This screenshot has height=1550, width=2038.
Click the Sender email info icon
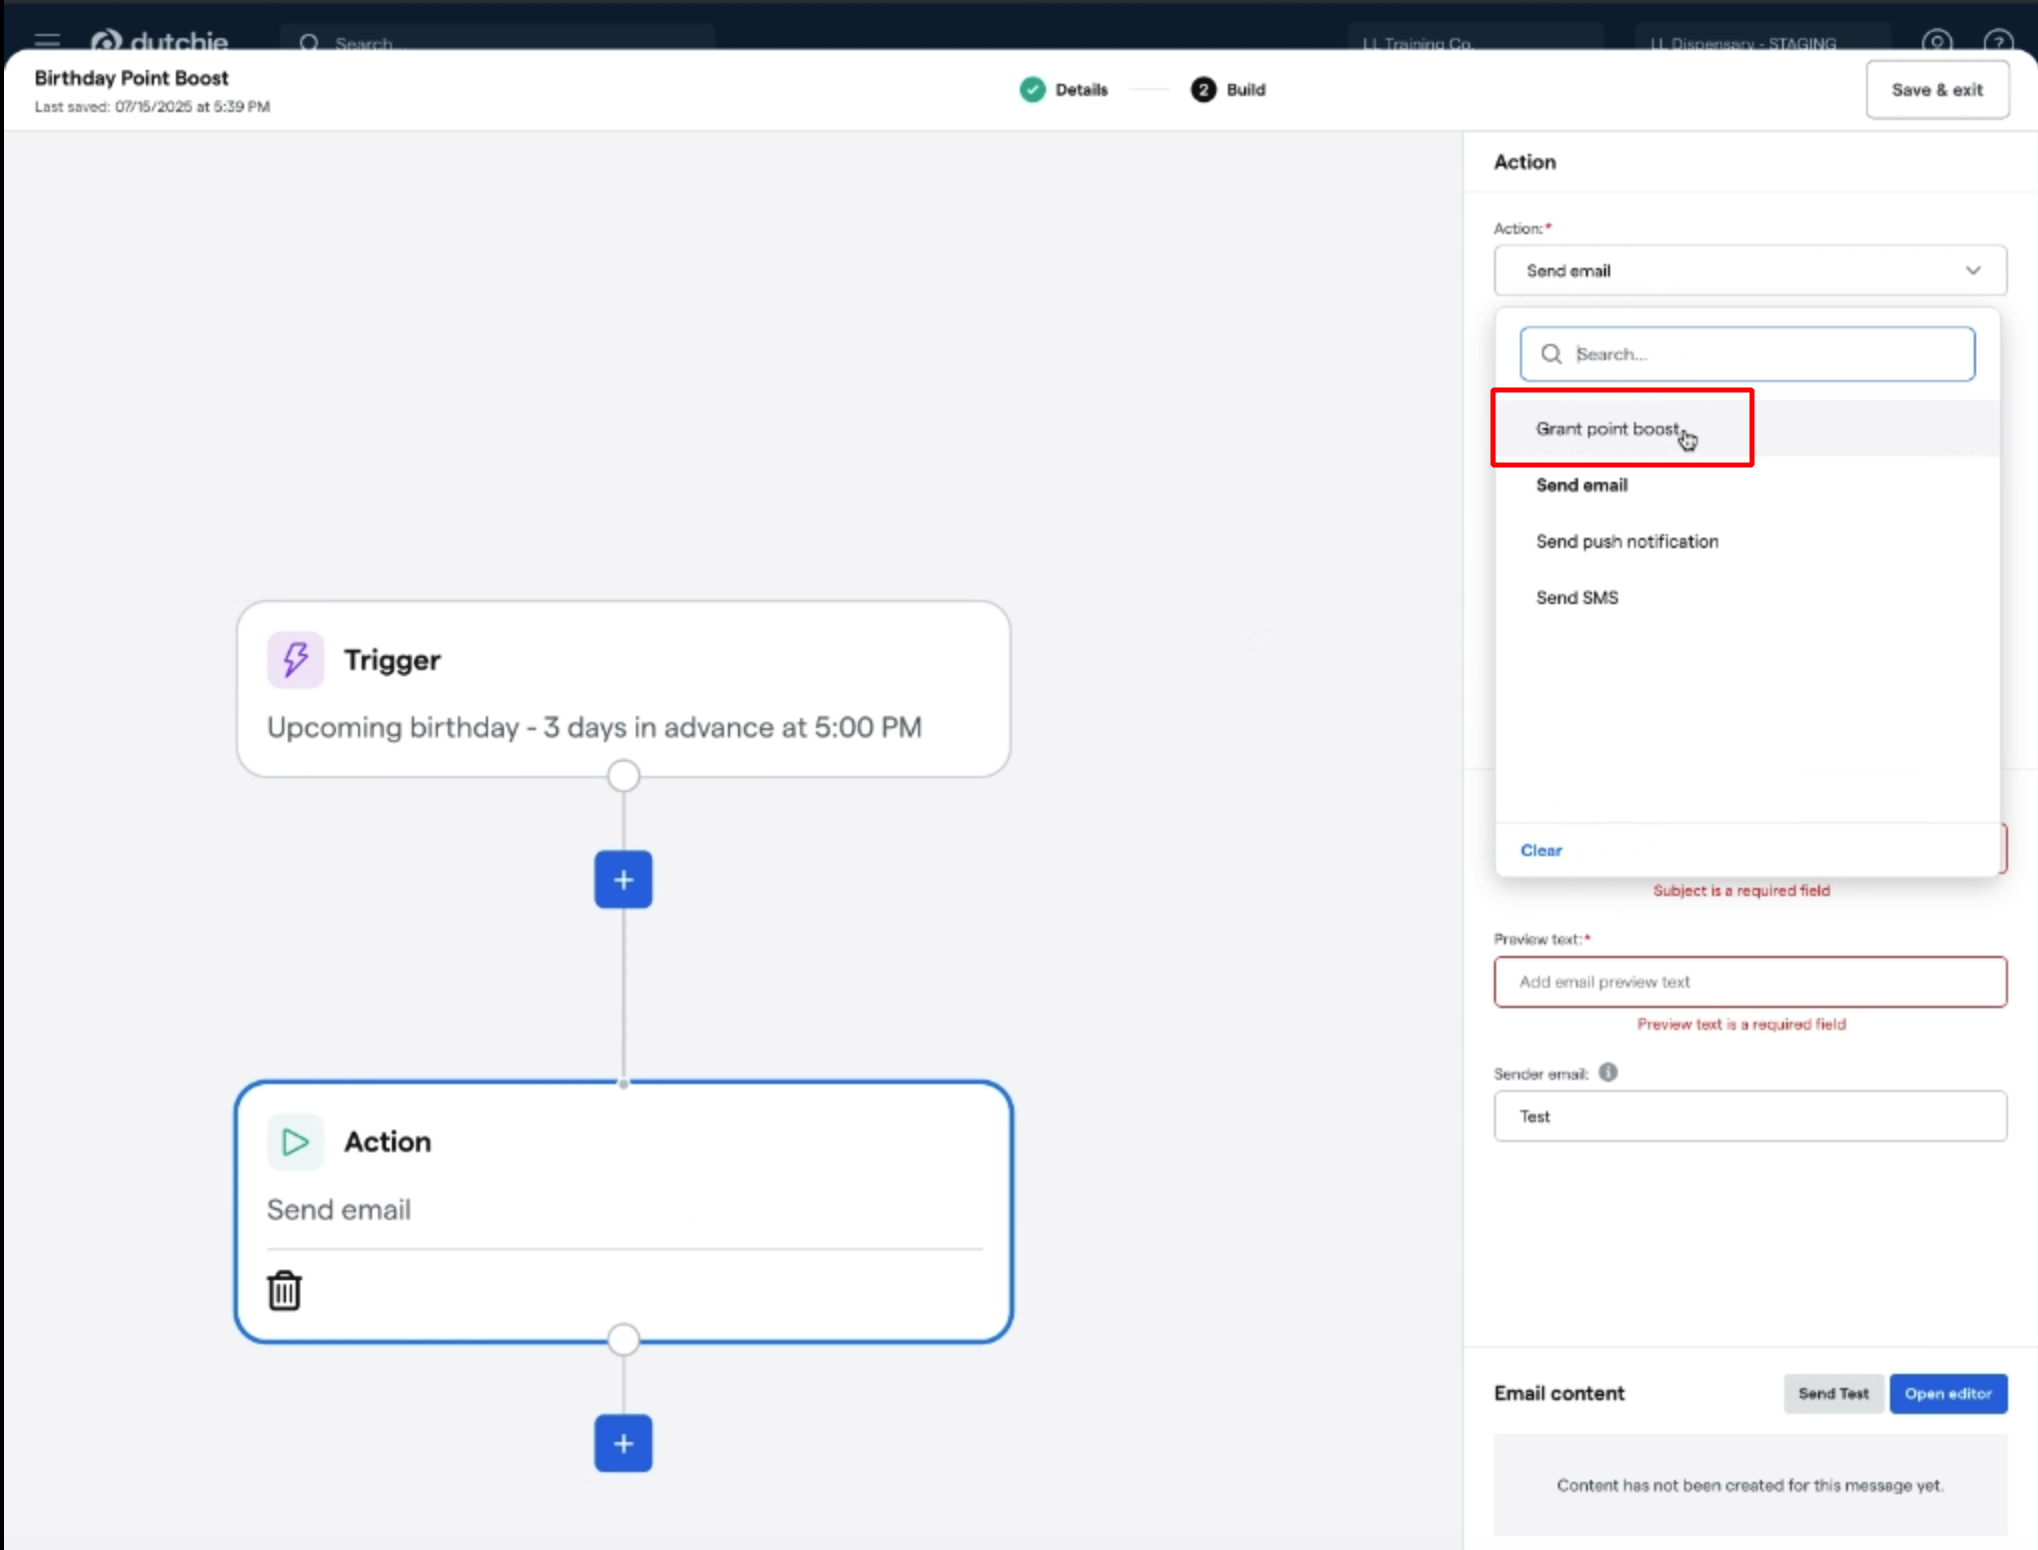1608,1072
